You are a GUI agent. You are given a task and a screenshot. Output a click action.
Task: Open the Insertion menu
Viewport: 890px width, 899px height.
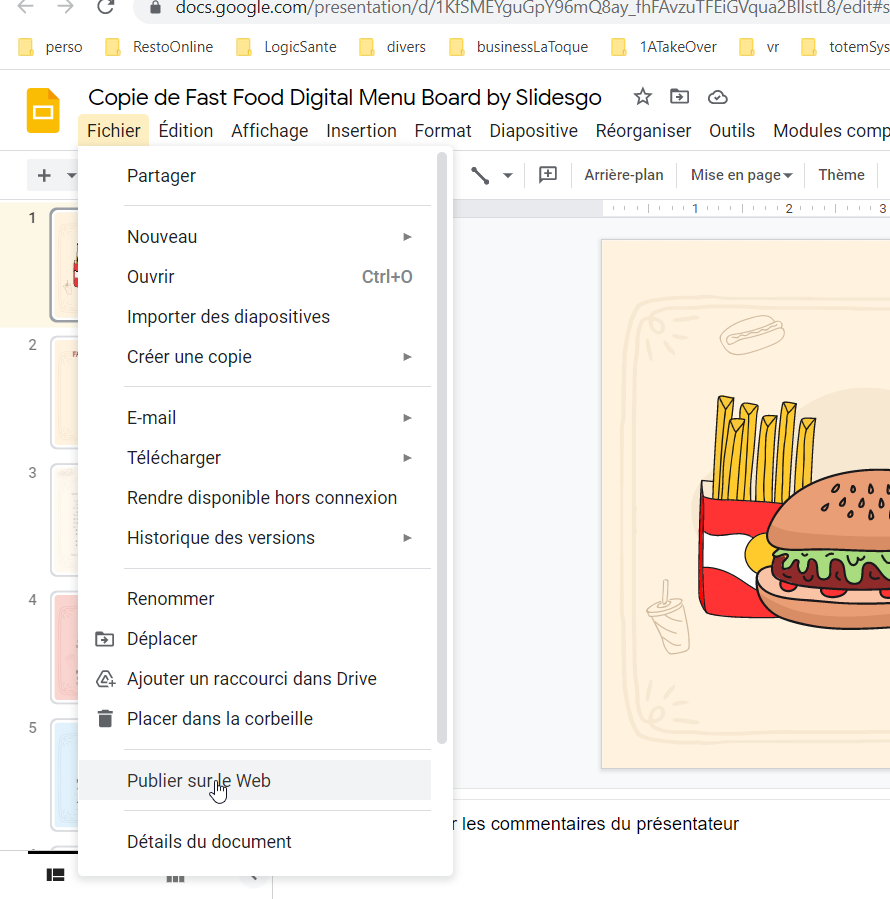tap(361, 131)
